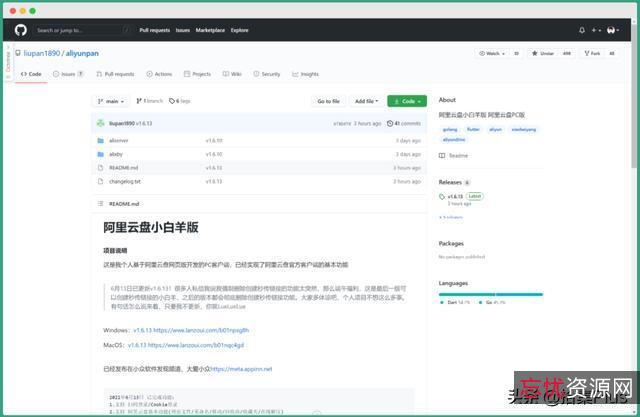
Task: Open the MacOS lanzoui download link
Action: (x=186, y=345)
